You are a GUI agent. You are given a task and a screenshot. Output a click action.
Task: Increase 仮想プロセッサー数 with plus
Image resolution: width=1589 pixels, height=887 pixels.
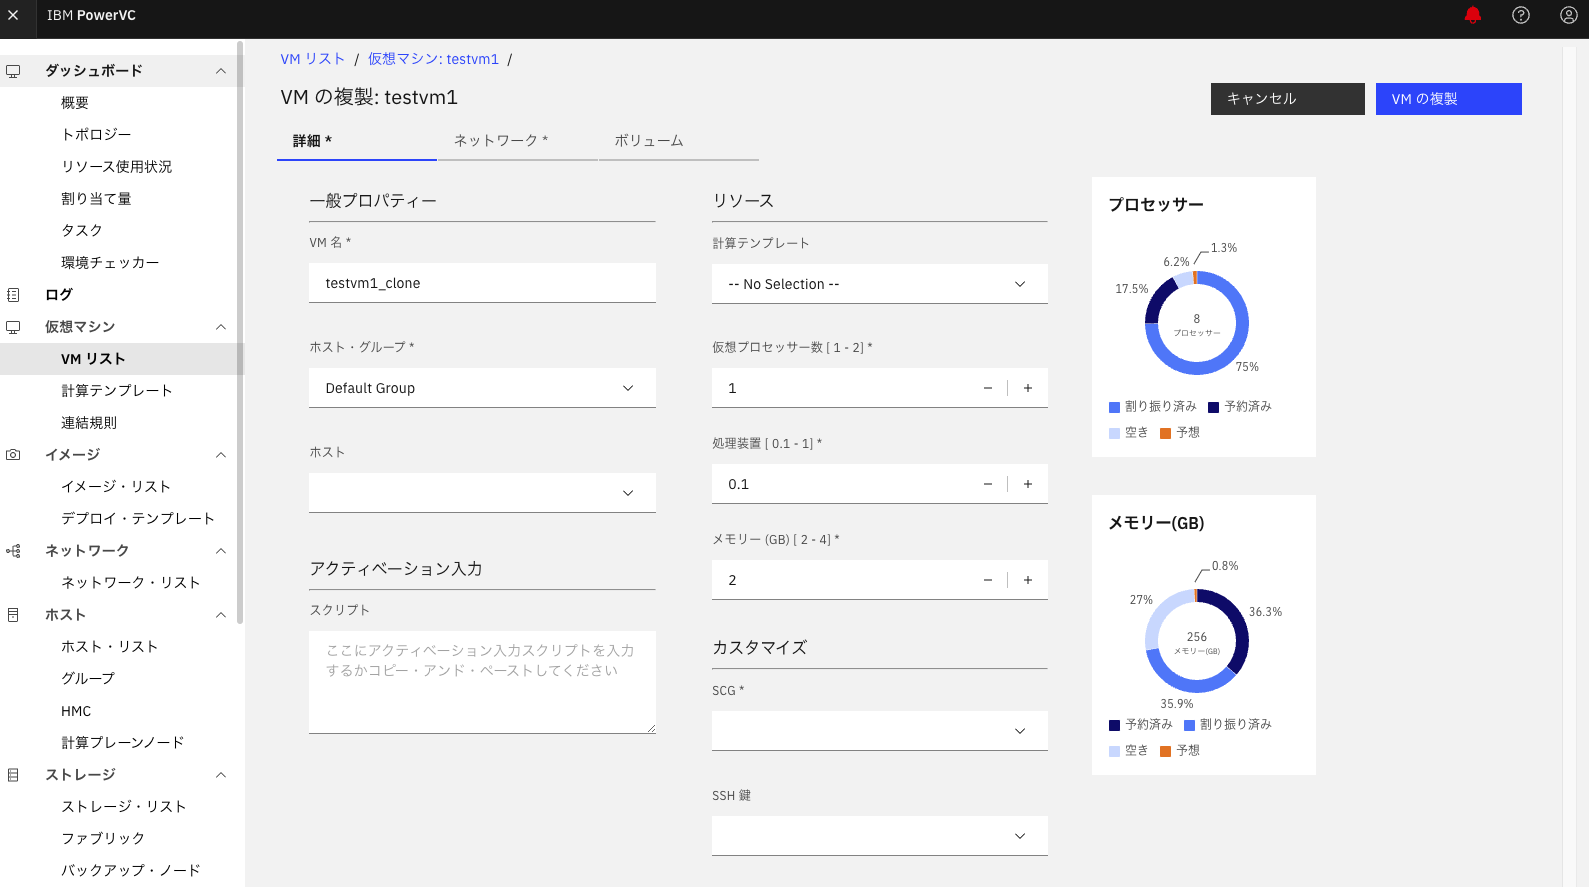(x=1027, y=388)
